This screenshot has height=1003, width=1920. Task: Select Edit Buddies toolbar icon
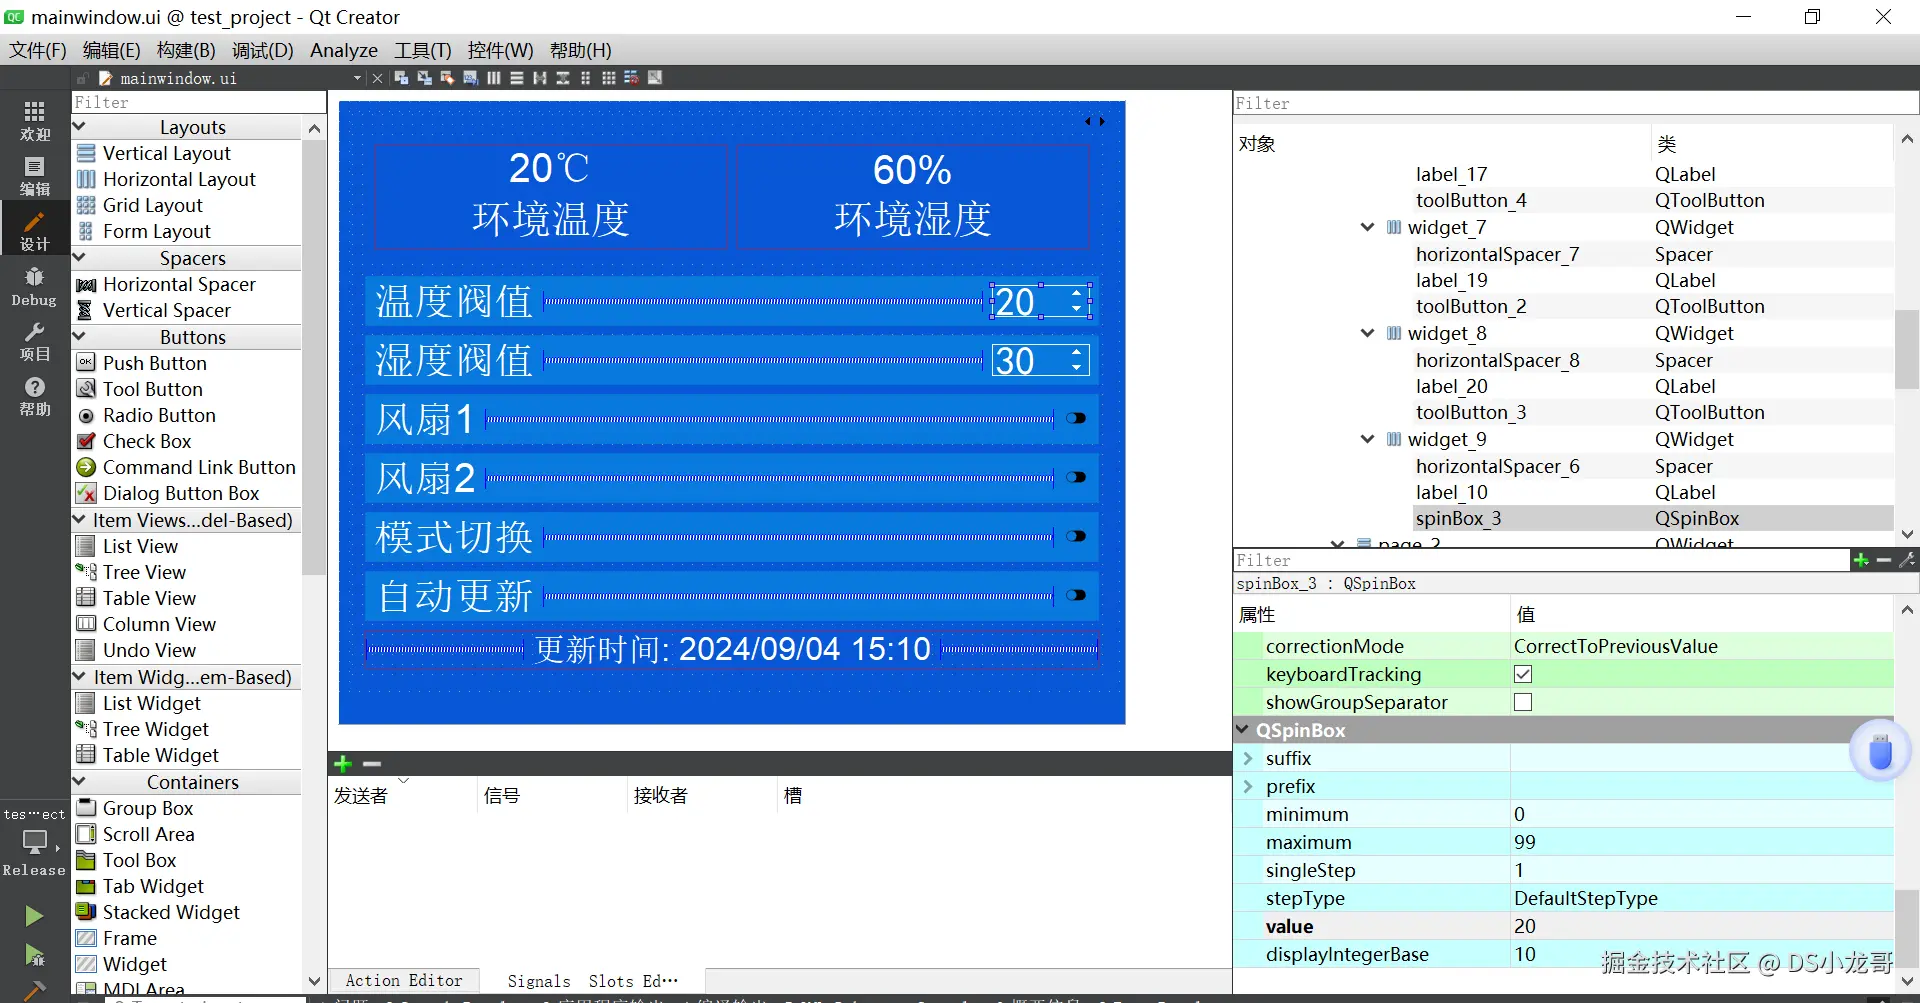[447, 78]
